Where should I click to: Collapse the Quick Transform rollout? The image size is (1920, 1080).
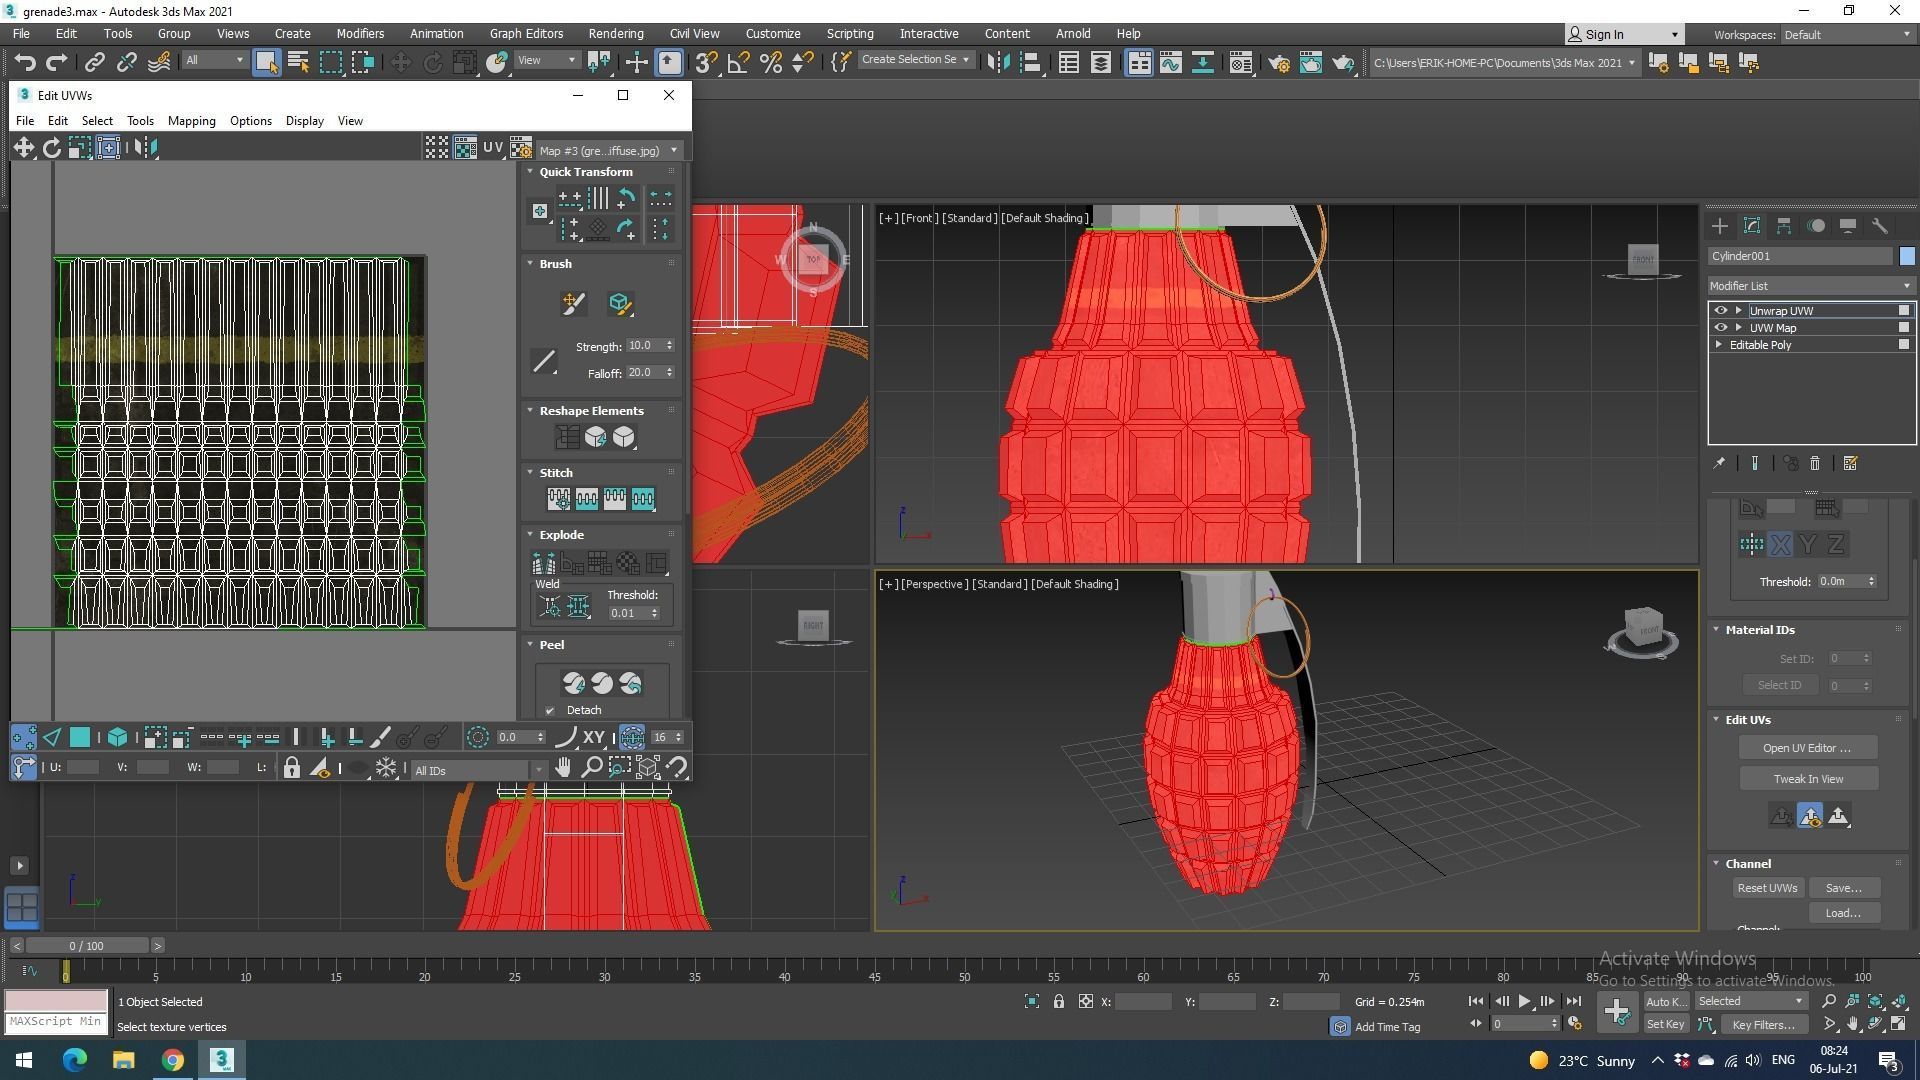pos(531,172)
